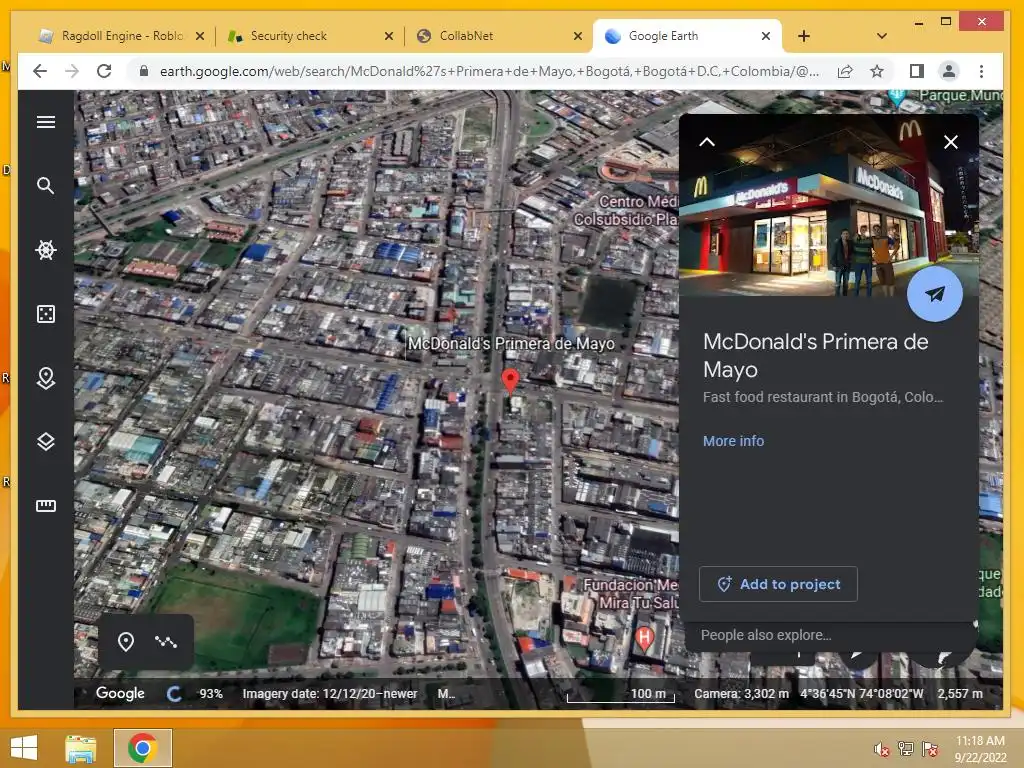This screenshot has height=768, width=1024.
Task: Reload the current page
Action: (x=104, y=71)
